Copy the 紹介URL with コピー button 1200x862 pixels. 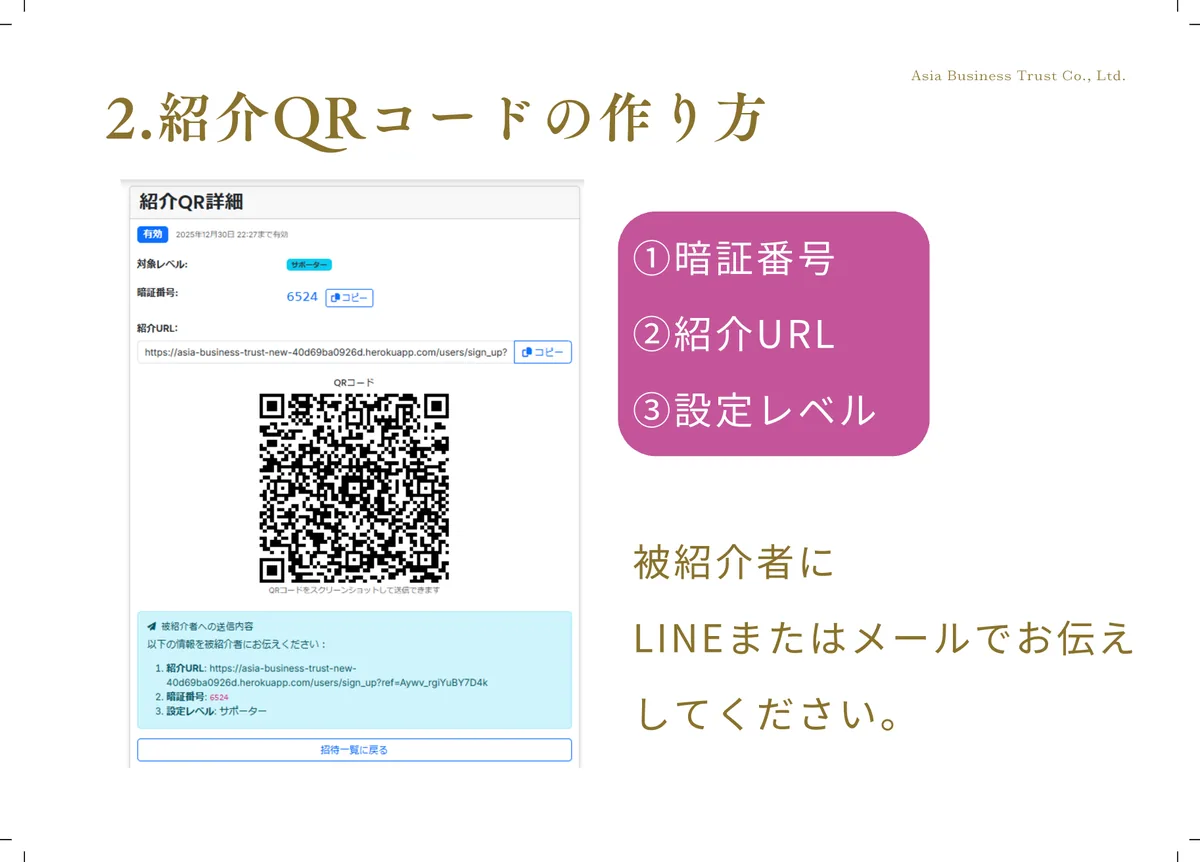pos(543,352)
